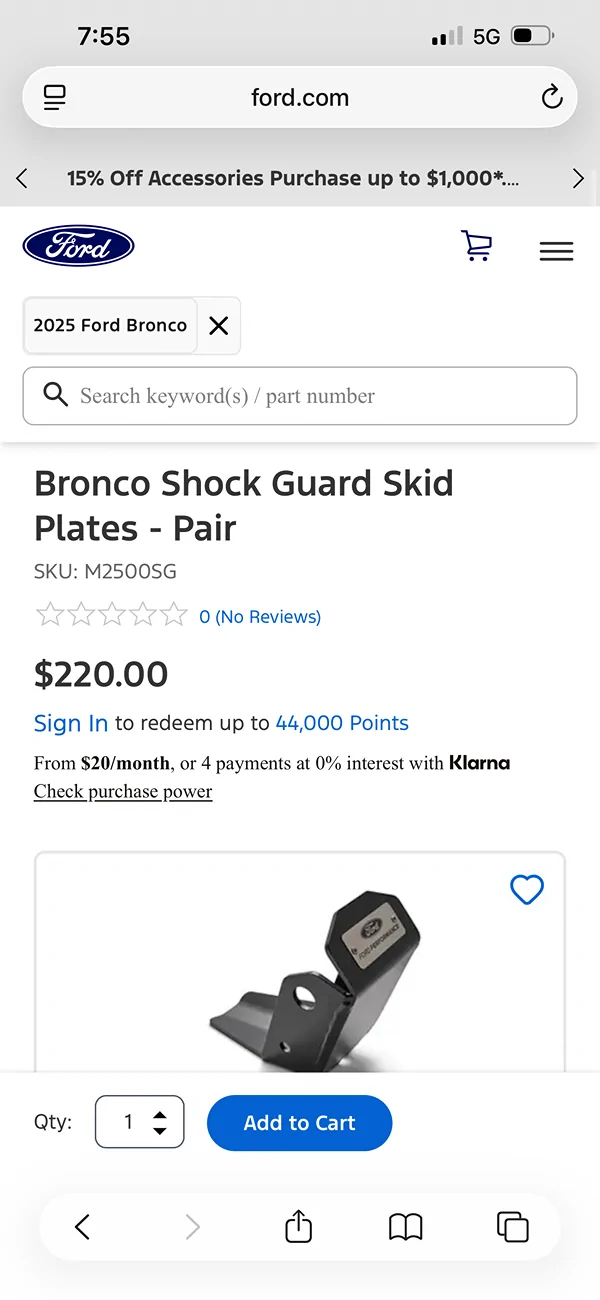The height and width of the screenshot is (1300, 600).
Task: Open Safari bookmarks
Action: pyautogui.click(x=405, y=1226)
